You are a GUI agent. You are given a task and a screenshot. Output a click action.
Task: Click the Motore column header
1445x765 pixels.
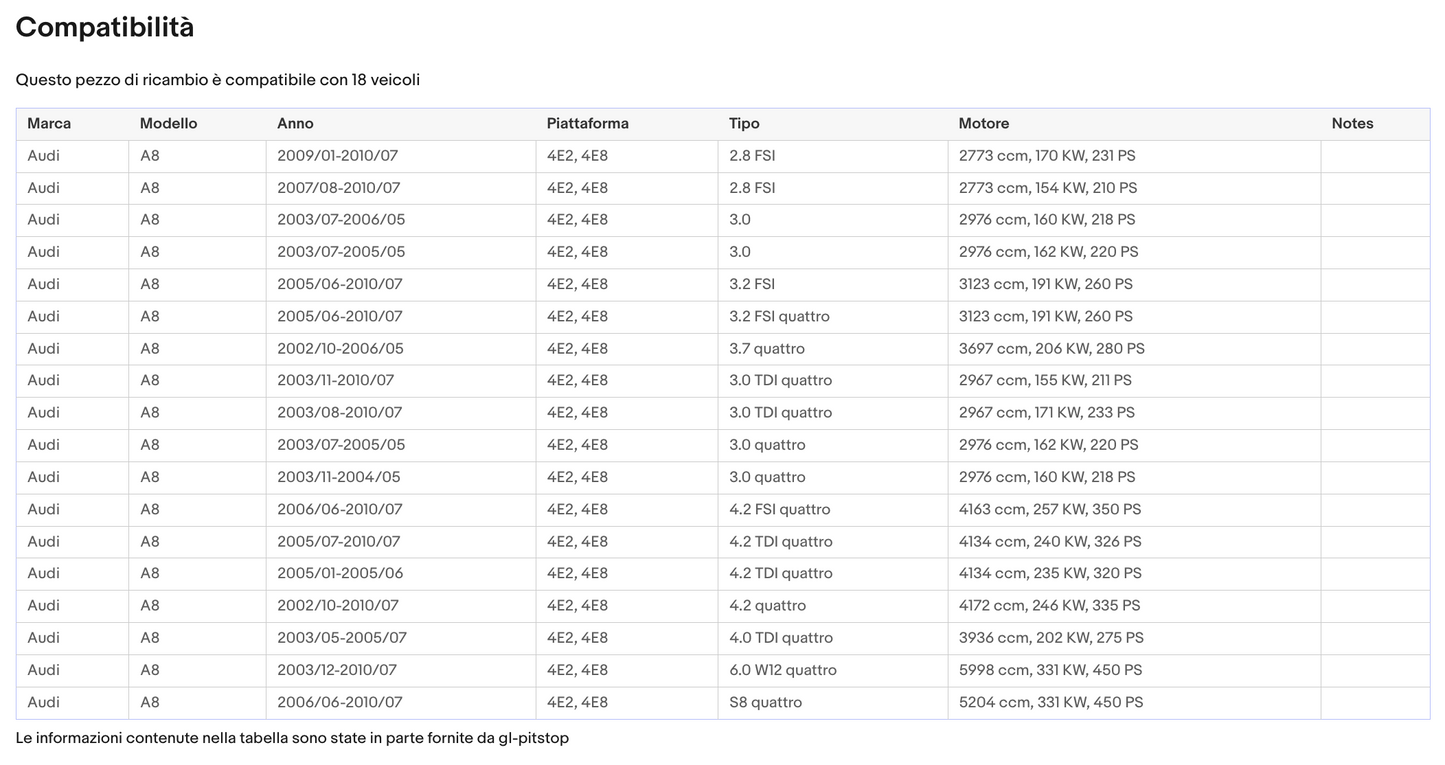[x=983, y=124]
